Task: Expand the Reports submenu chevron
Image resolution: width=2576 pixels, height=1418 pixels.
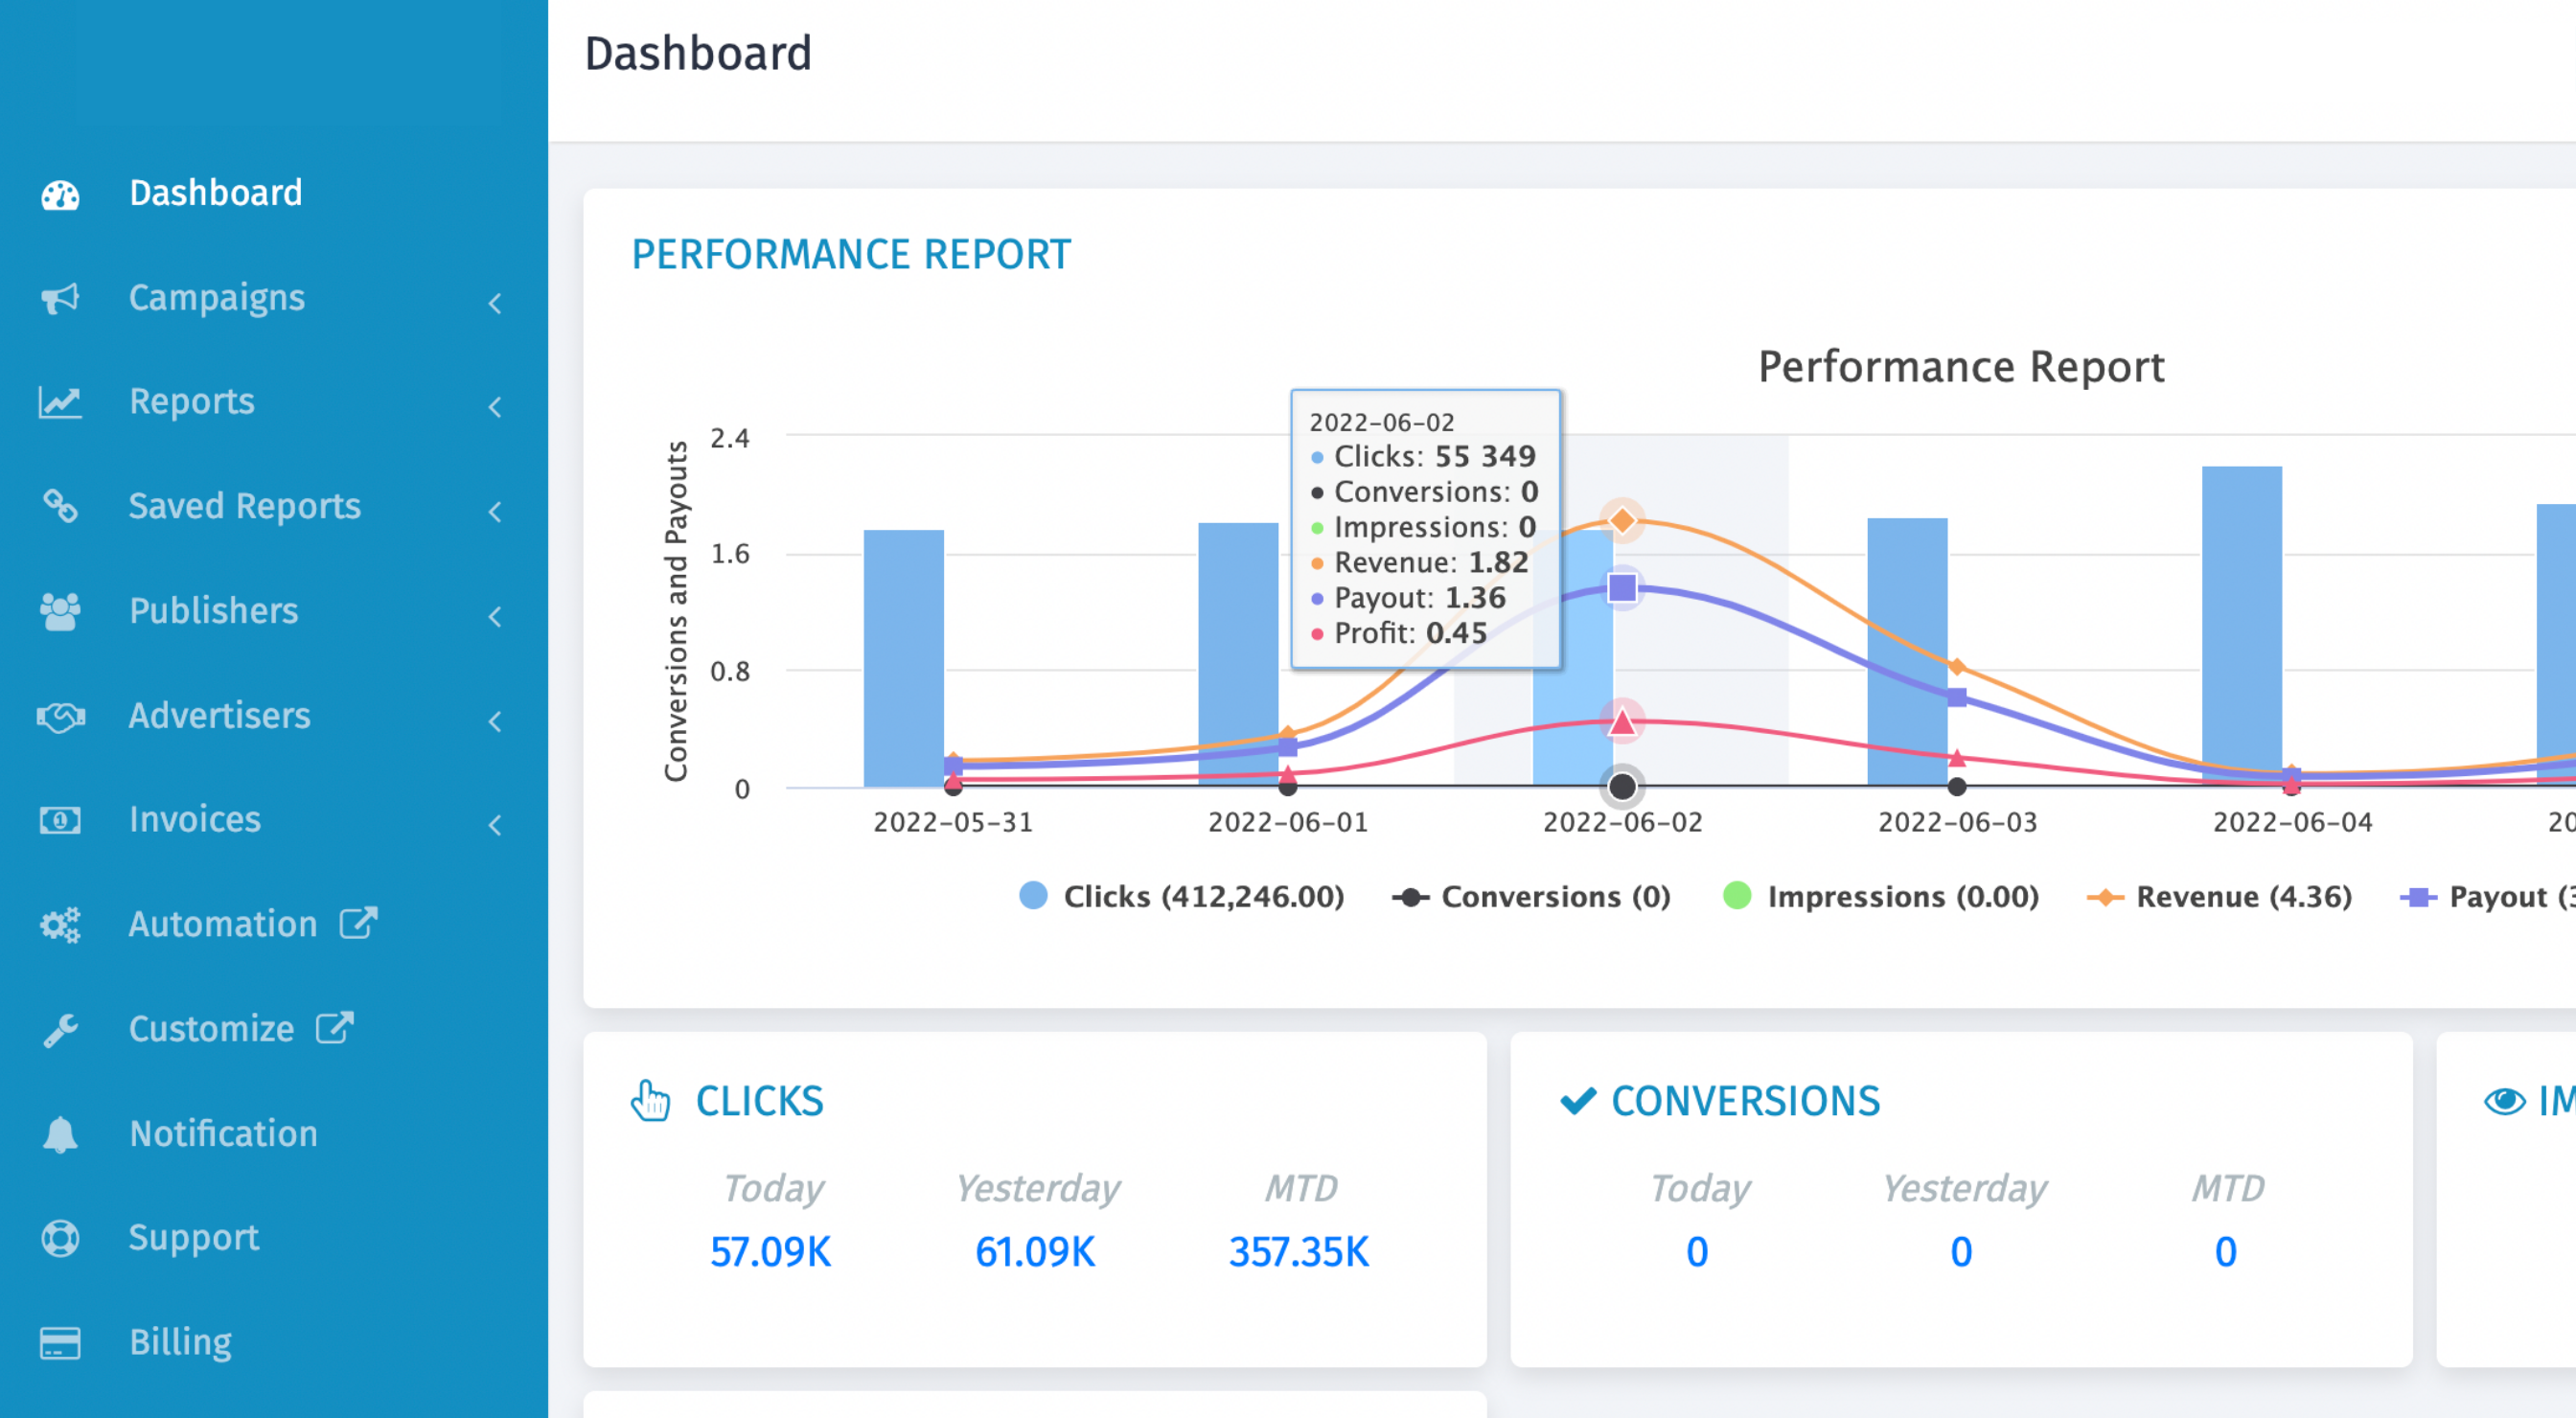Action: tap(495, 407)
